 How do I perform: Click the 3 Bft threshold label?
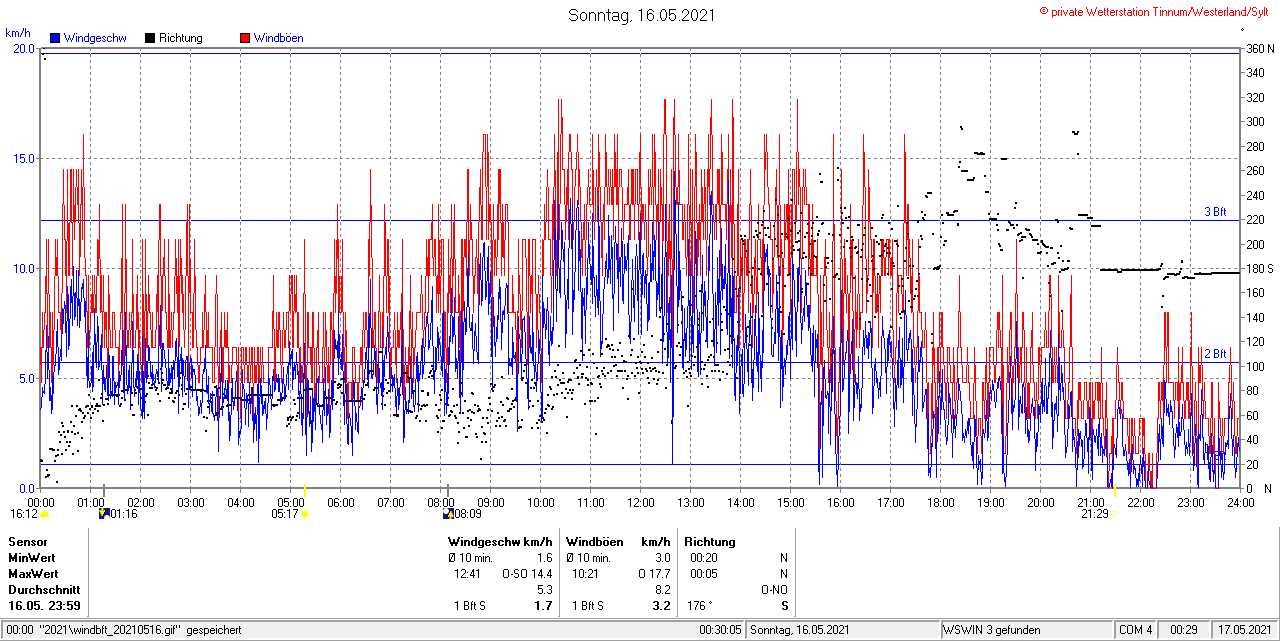[x=1215, y=212]
